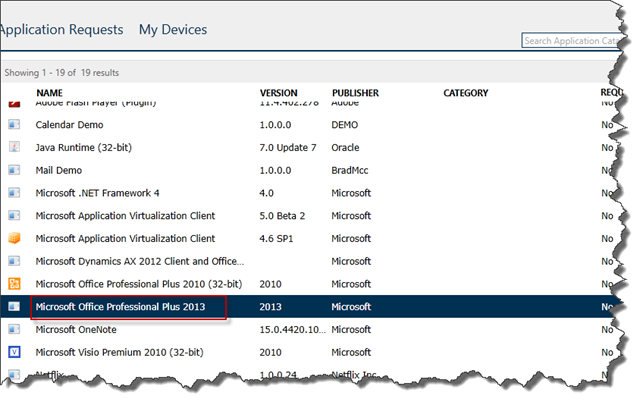Screen dimensions: 643x405
Task: Click icon for App Virtualization Client 5.0 Beta 2
Action: coord(14,215)
